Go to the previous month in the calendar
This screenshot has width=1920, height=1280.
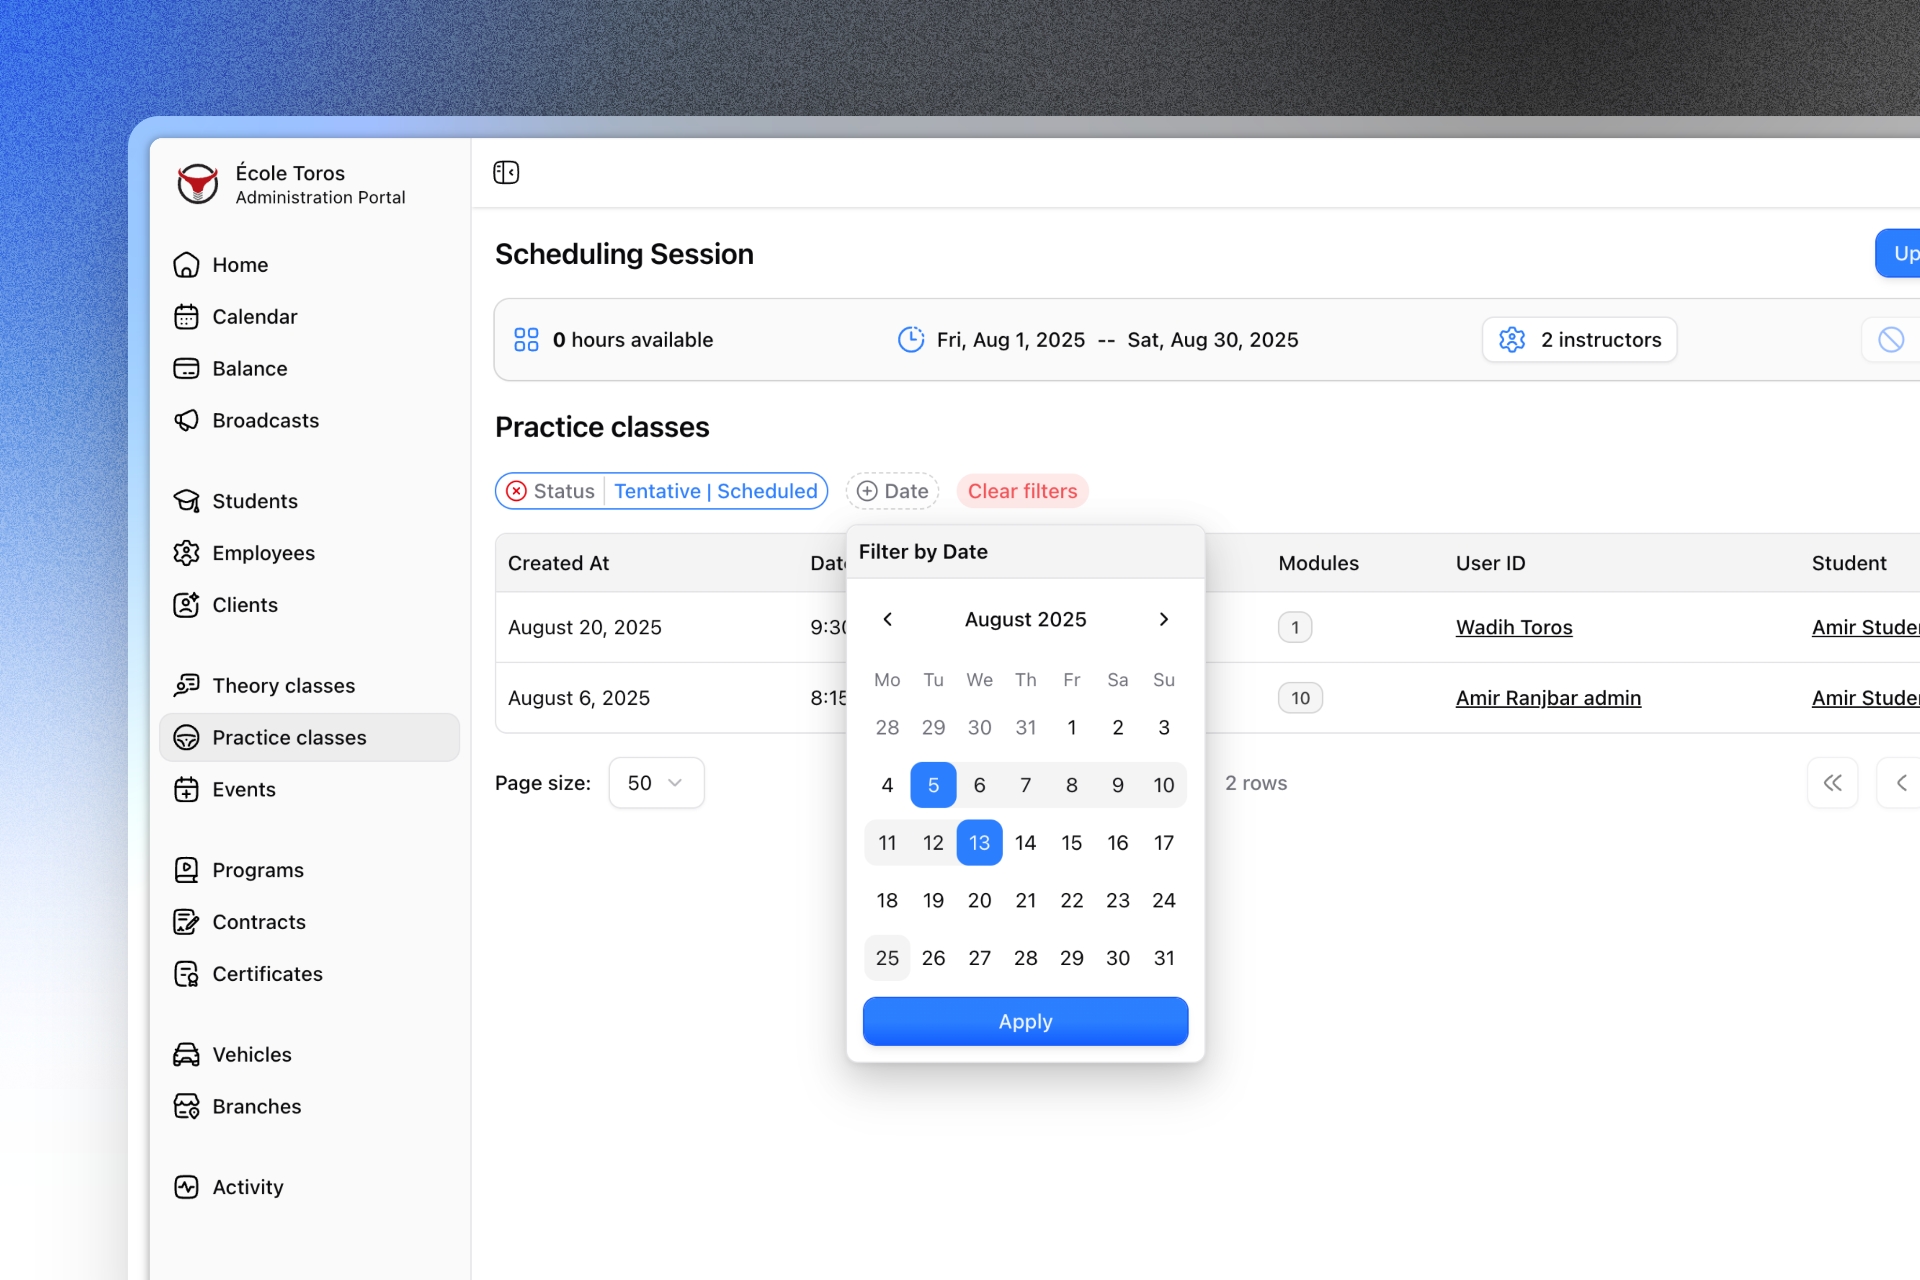click(x=887, y=619)
